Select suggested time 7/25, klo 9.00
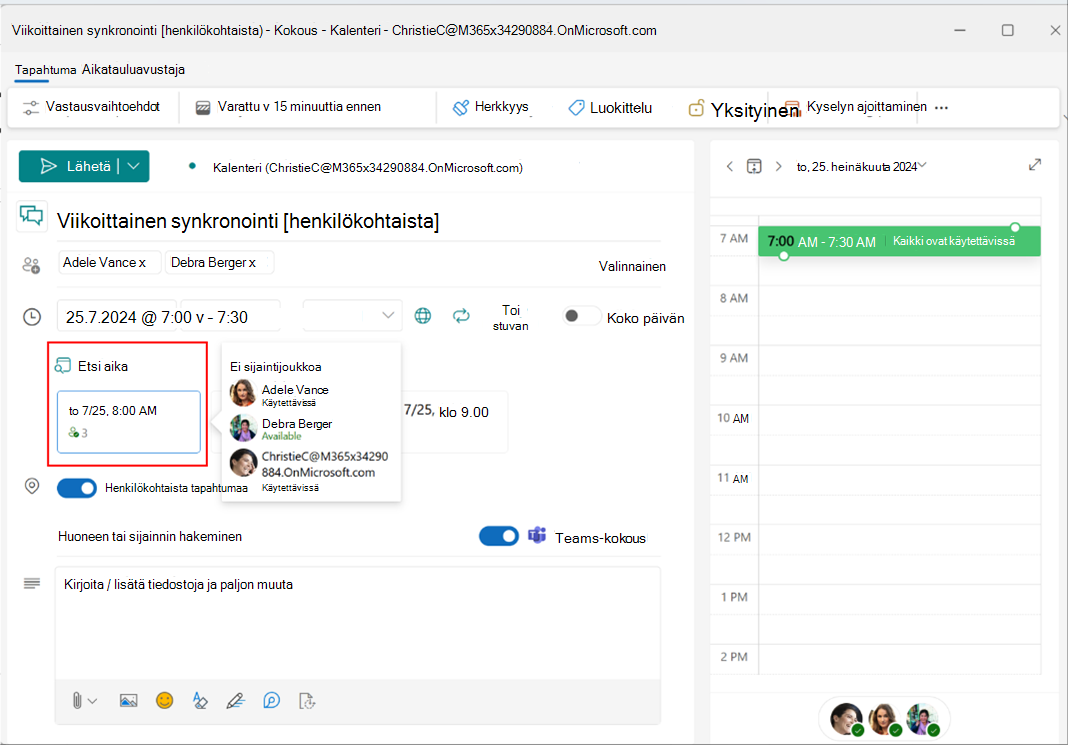The width and height of the screenshot is (1068, 745). point(454,422)
